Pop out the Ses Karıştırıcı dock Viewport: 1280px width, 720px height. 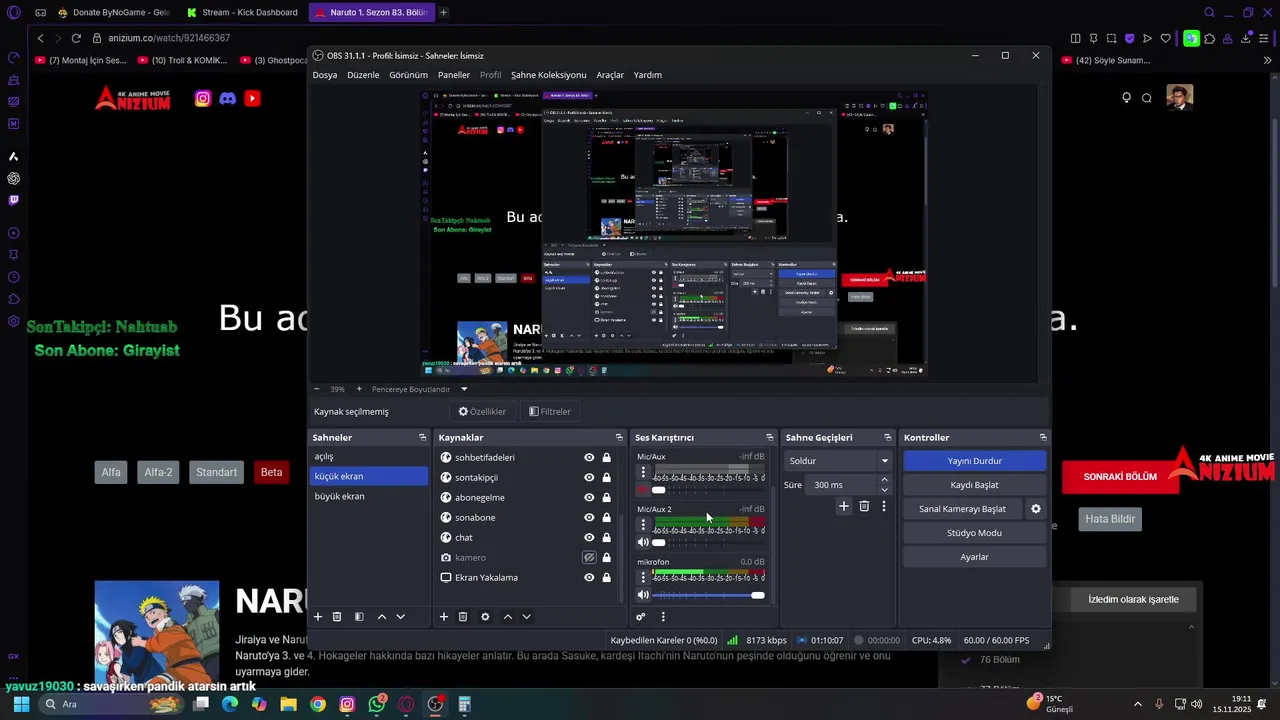[769, 438]
